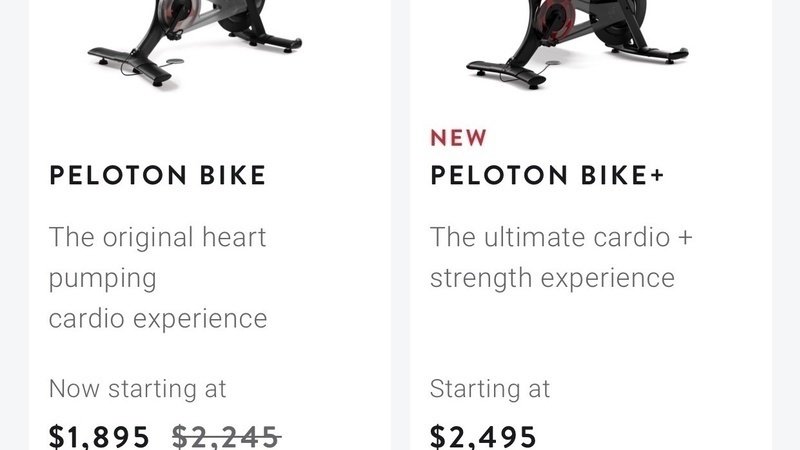Click the crossed-out $2,245 price
The image size is (800, 450).
(x=226, y=436)
